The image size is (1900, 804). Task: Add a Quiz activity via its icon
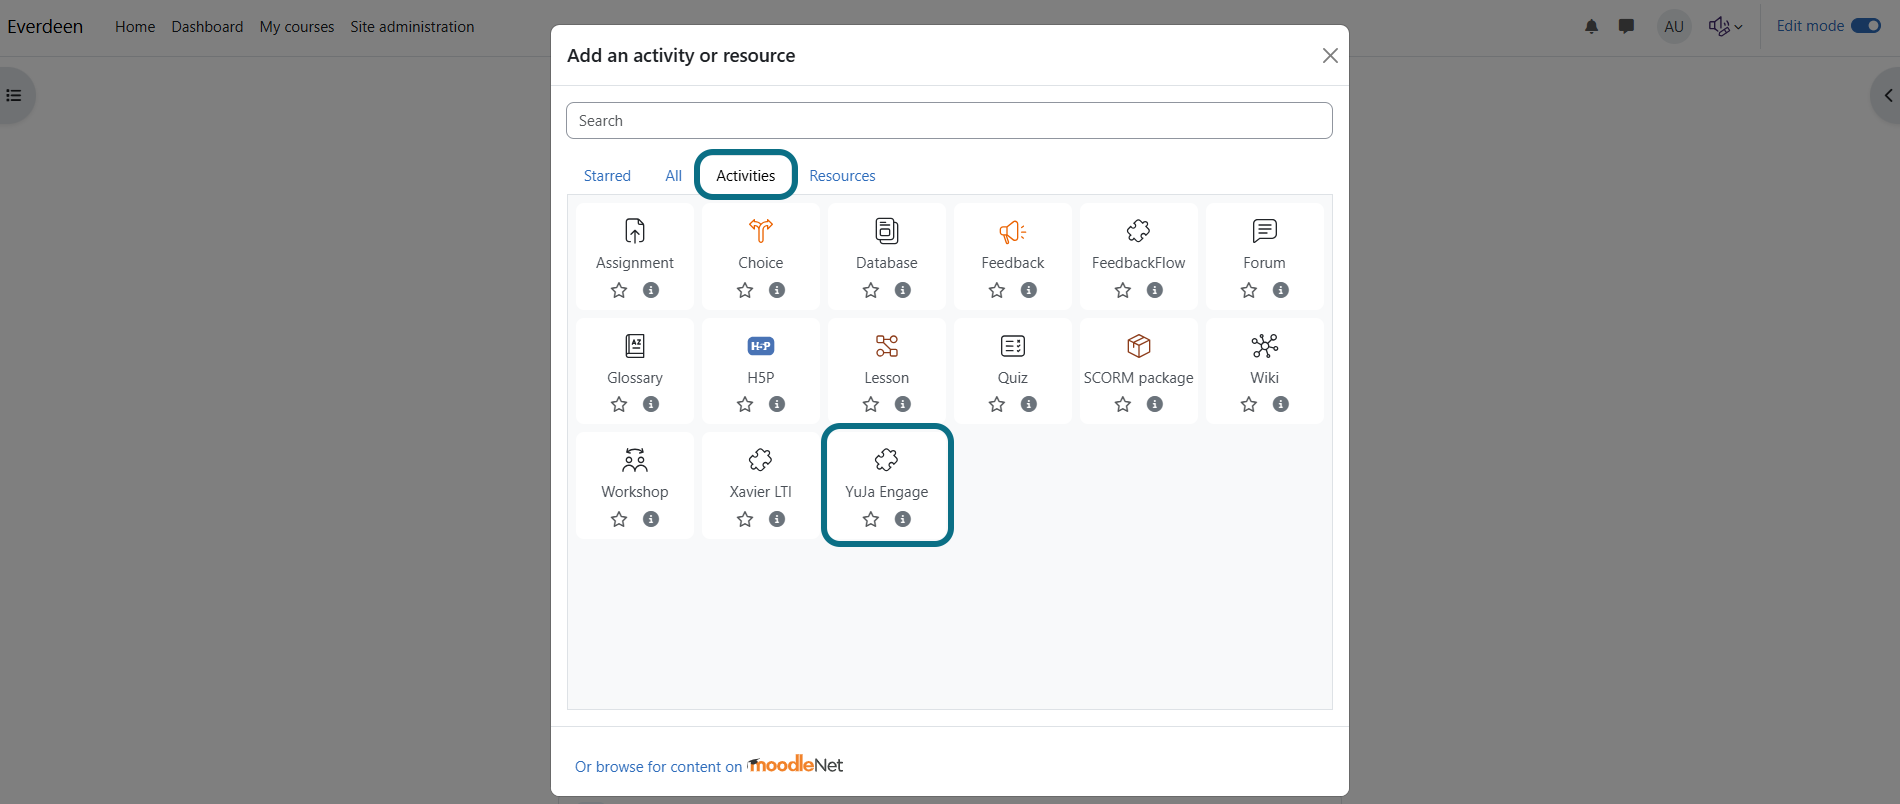(1013, 346)
